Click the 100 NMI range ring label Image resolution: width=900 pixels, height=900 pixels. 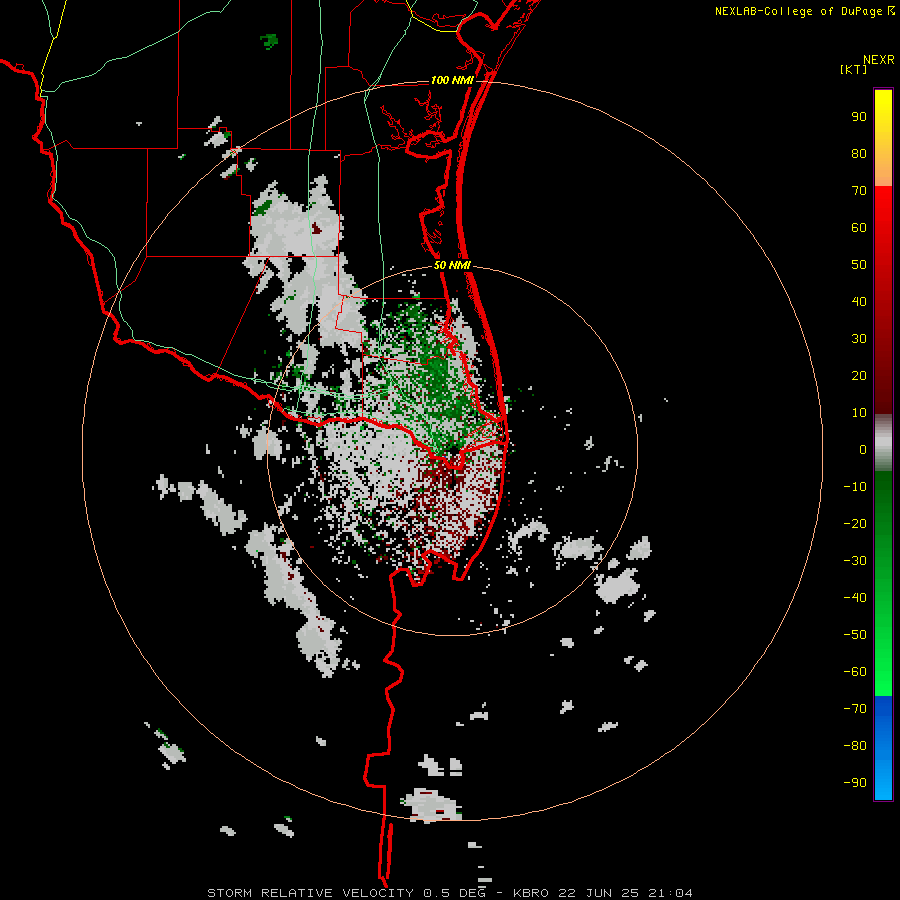pyautogui.click(x=452, y=80)
